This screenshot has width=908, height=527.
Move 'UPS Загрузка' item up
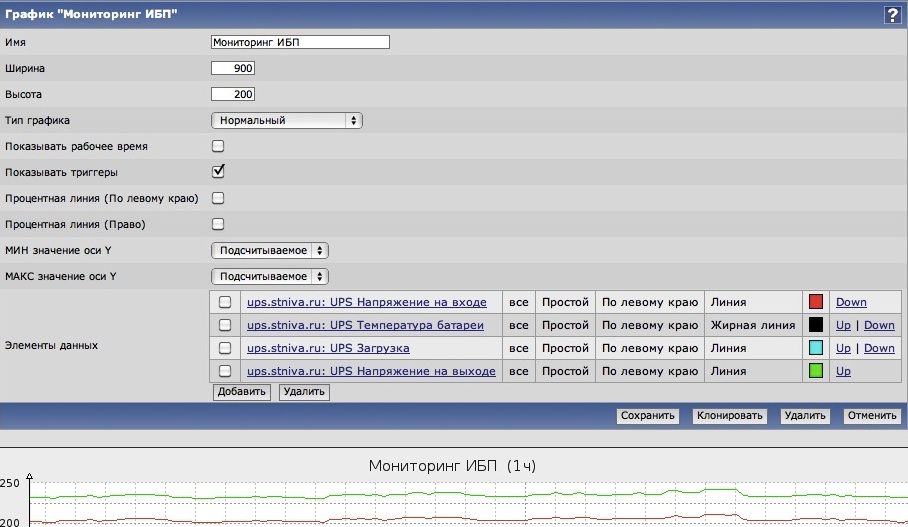tap(843, 348)
